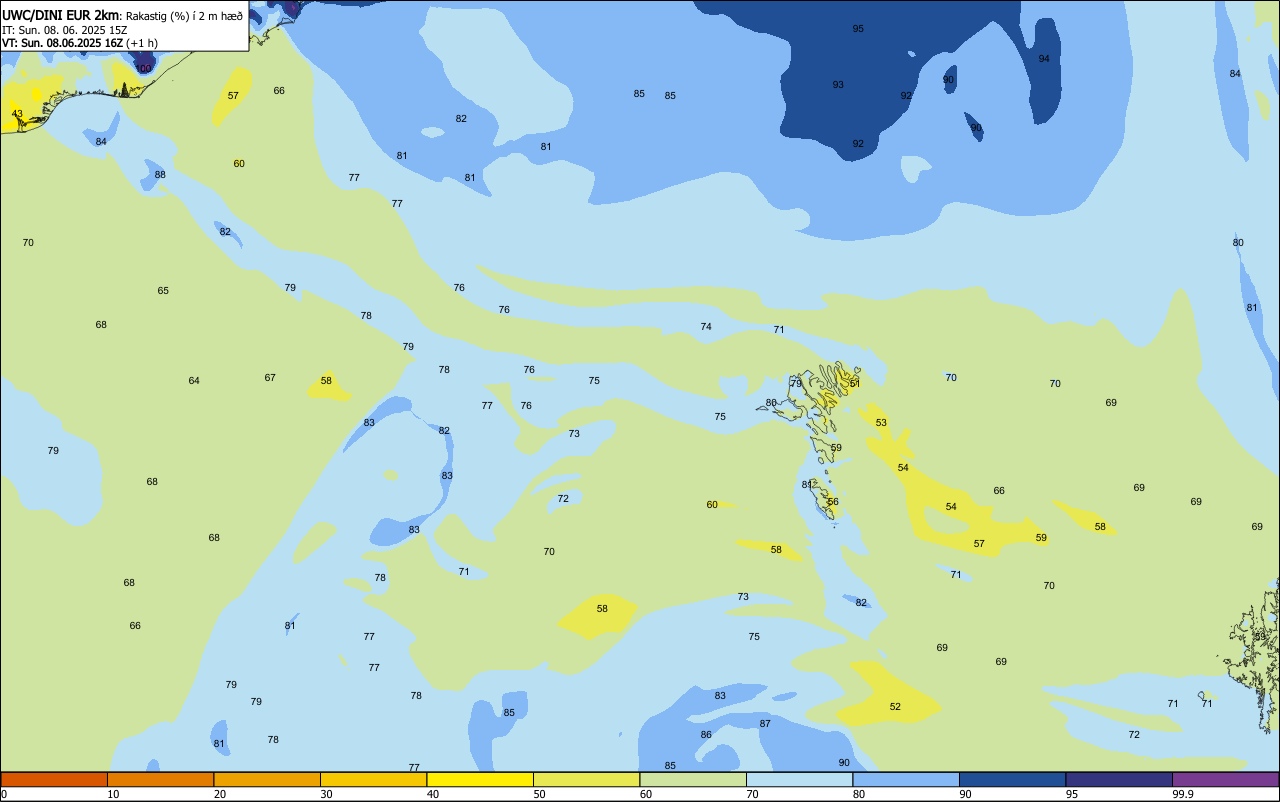Click the '10' legend tick label

pos(113,794)
